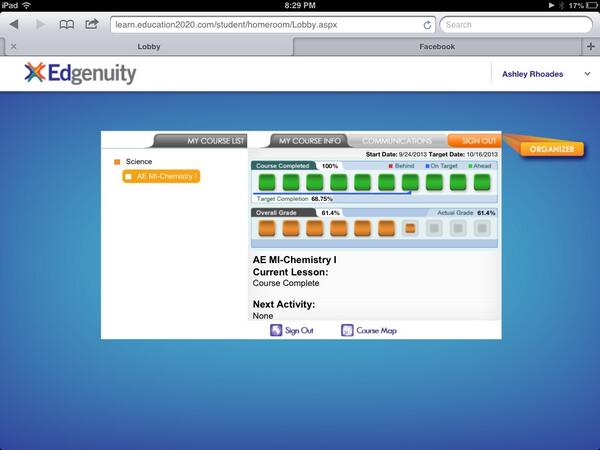Reload the page with the refresh icon
The width and height of the screenshot is (600, 450).
427,25
